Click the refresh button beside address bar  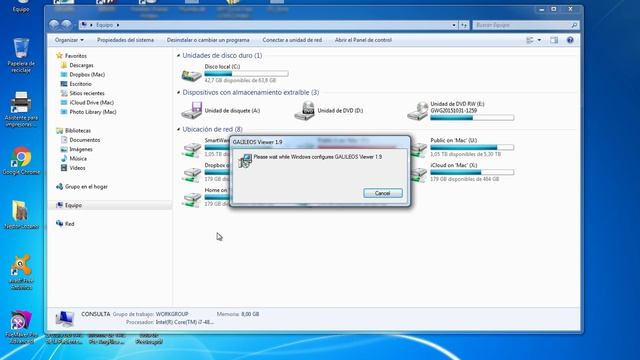pos(464,25)
